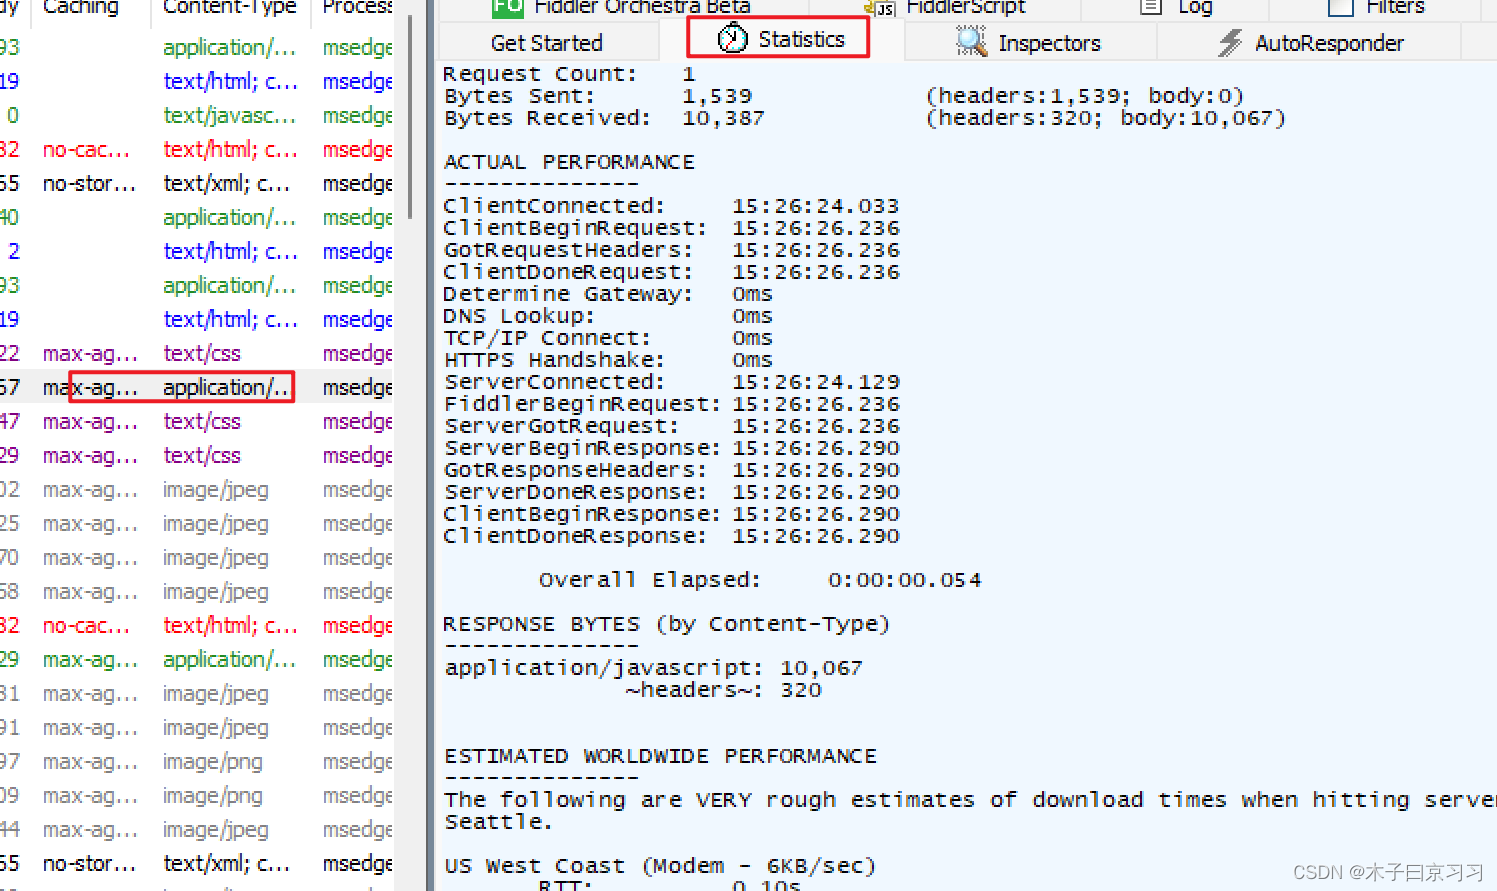Select the image/jpeg session ending 70
Image resolution: width=1497 pixels, height=891 pixels.
click(x=197, y=557)
